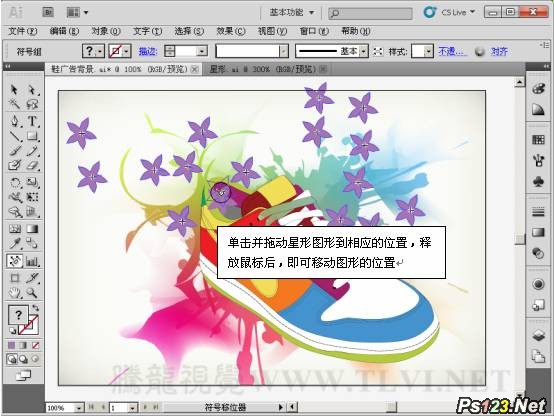Image resolution: width=554 pixels, height=416 pixels.
Task: Open the 文件 menu
Action: (x=22, y=31)
